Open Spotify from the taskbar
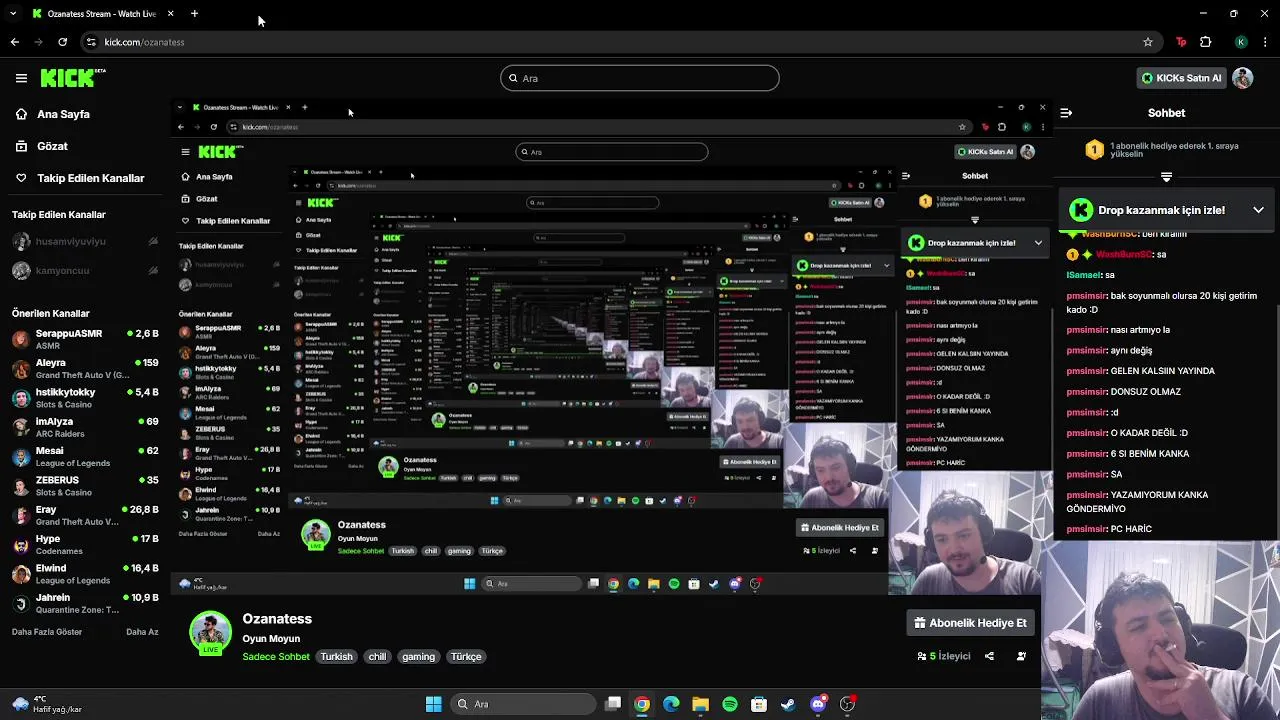 click(x=730, y=704)
